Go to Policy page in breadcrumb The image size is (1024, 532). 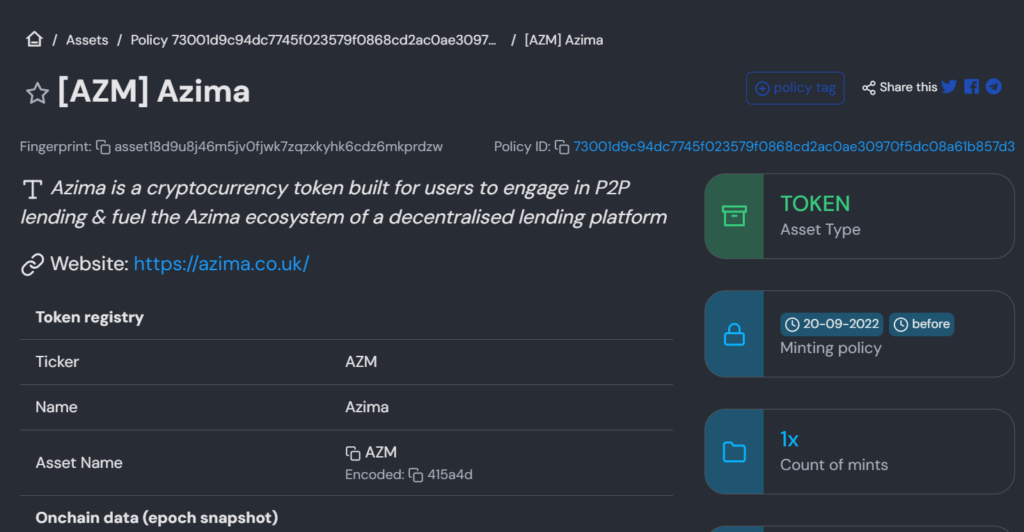[313, 40]
